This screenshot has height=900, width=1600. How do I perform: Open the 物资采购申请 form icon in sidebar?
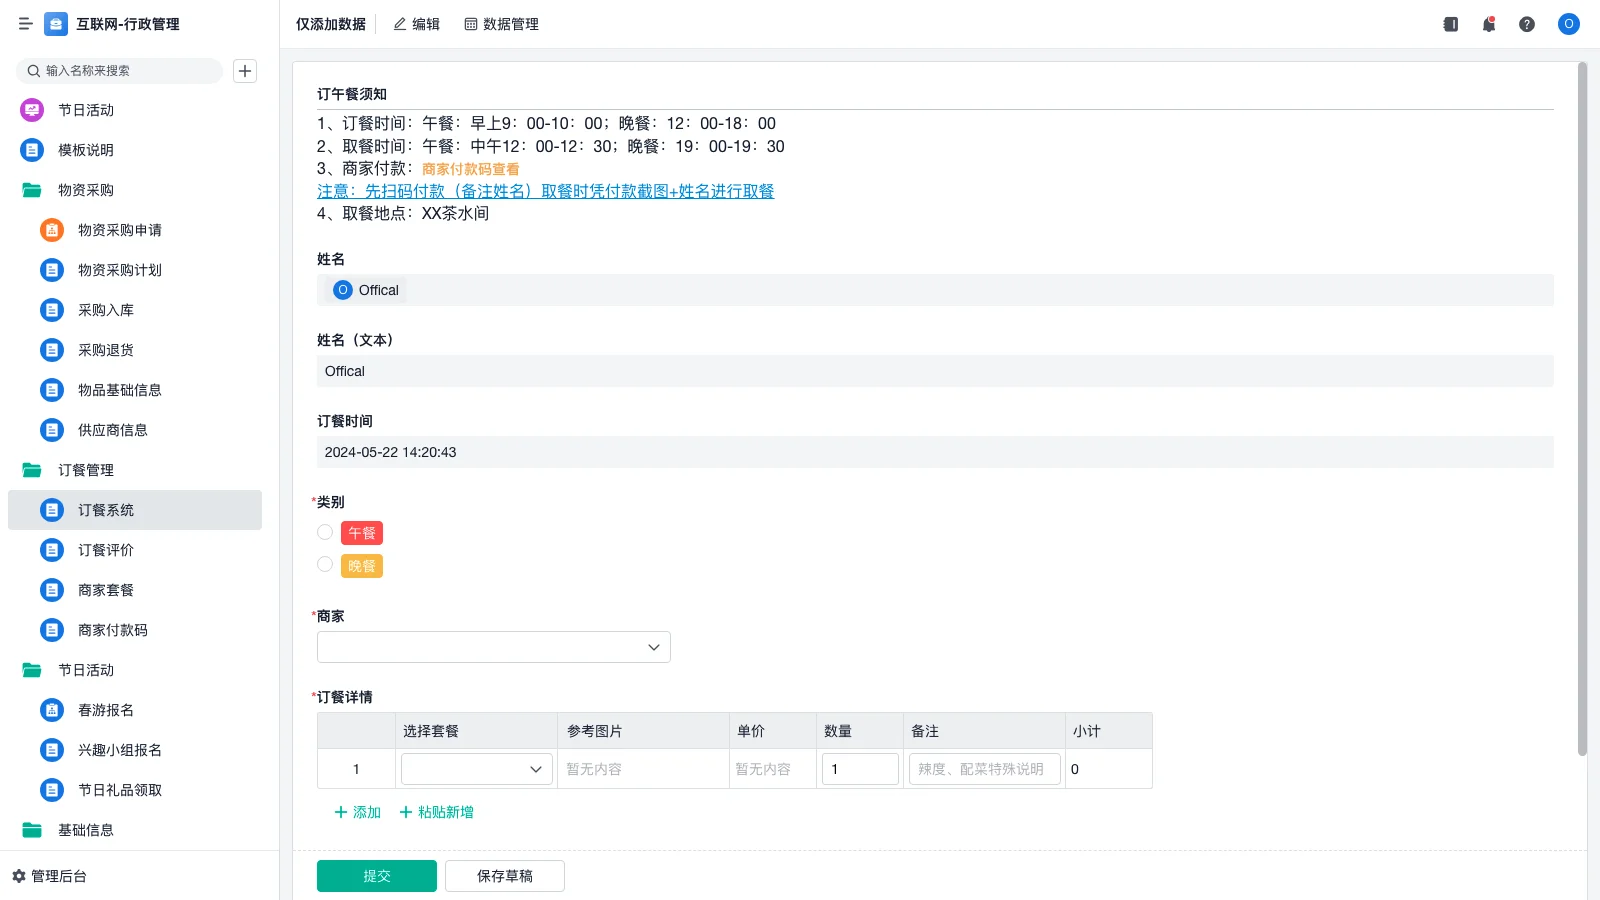pos(51,230)
